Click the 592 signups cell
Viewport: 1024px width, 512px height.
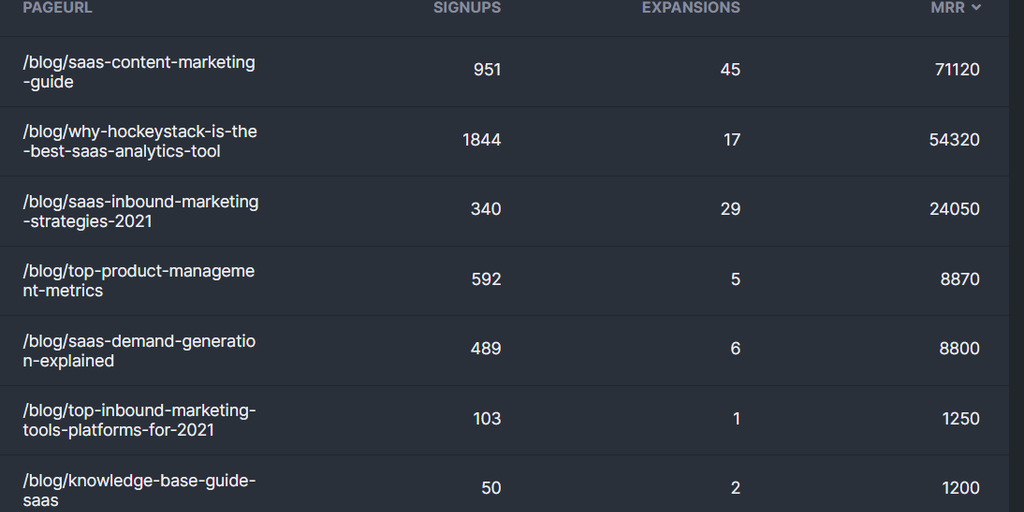click(x=486, y=279)
